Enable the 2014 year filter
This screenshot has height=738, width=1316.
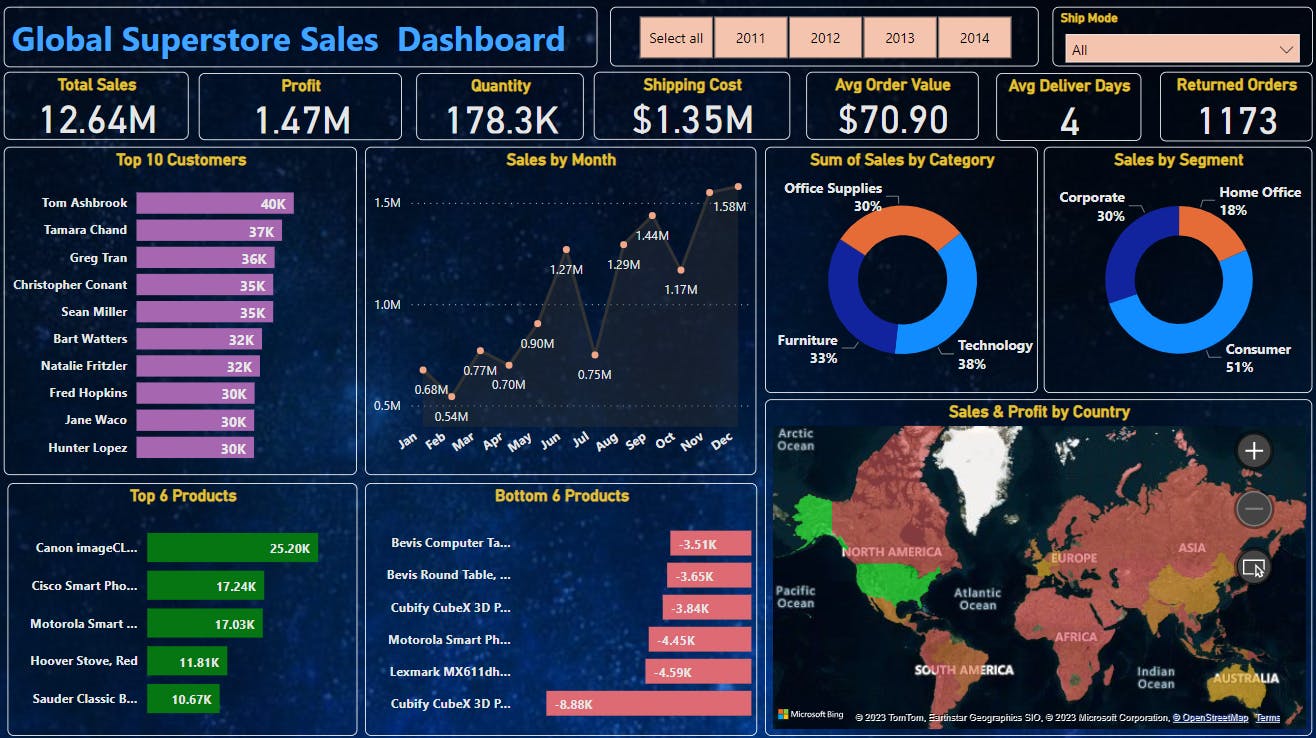click(974, 38)
